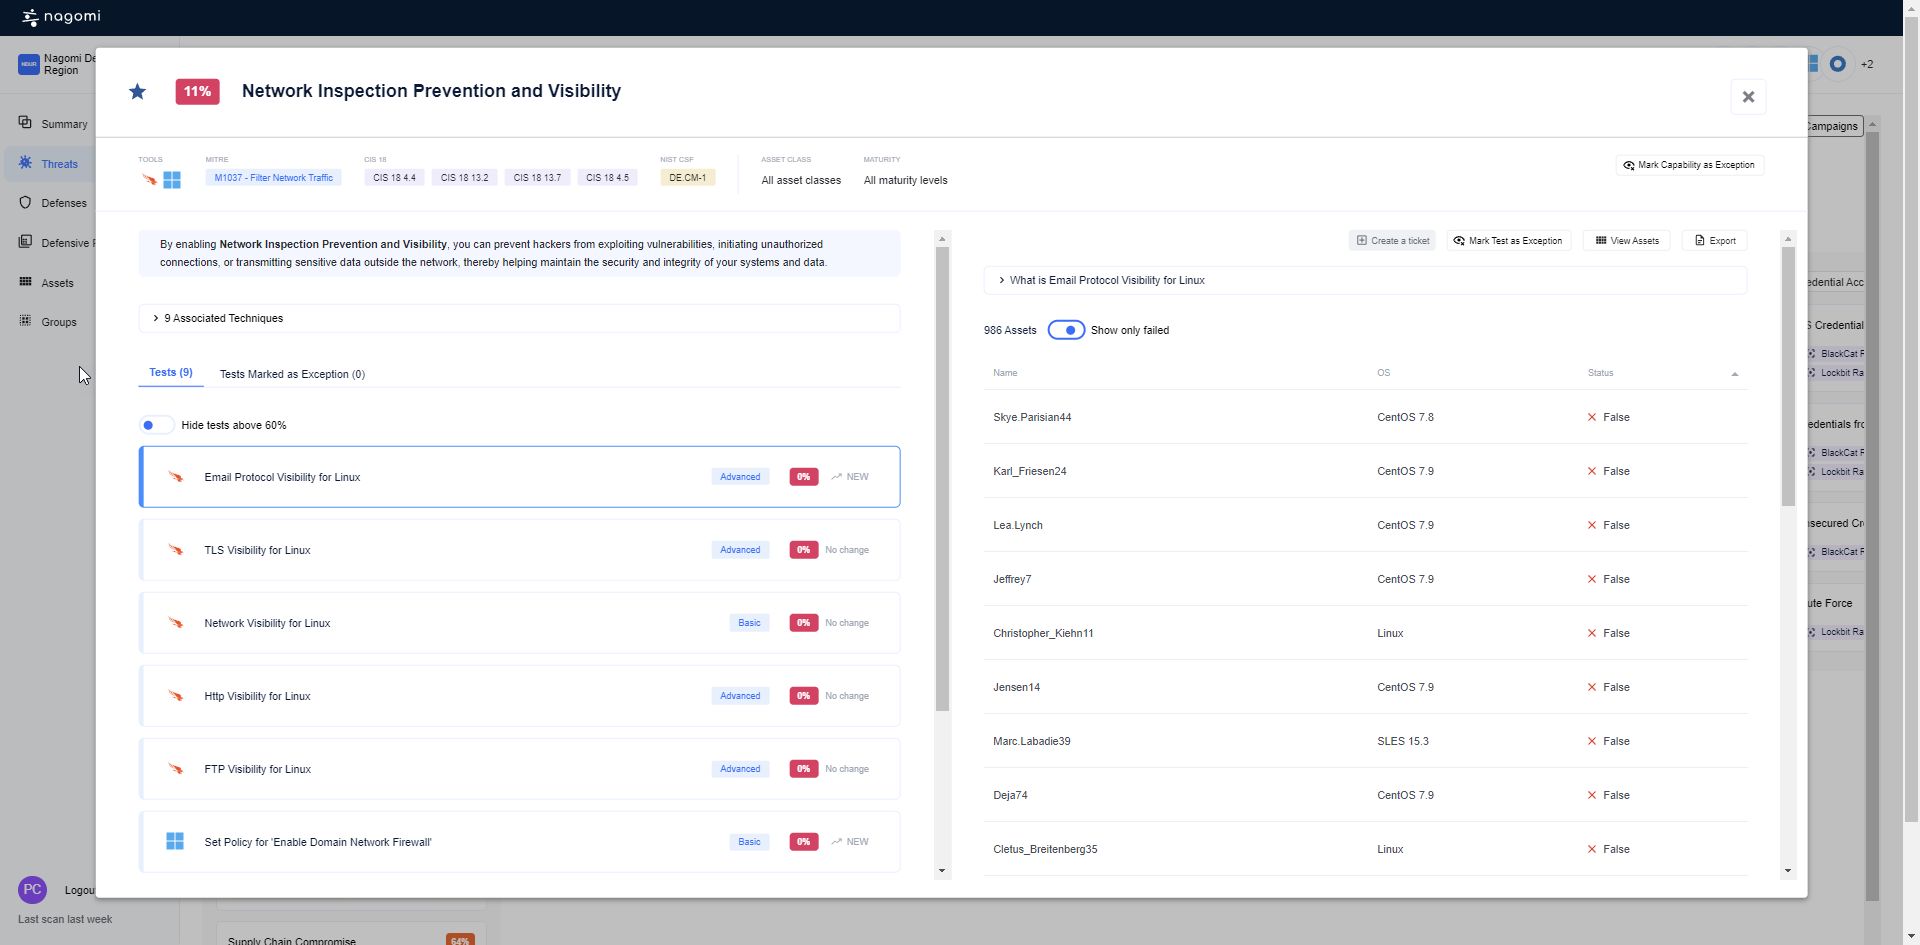1920x945 pixels.
Task: Click the asset name Karl_Friesen24
Action: [x=1029, y=472]
